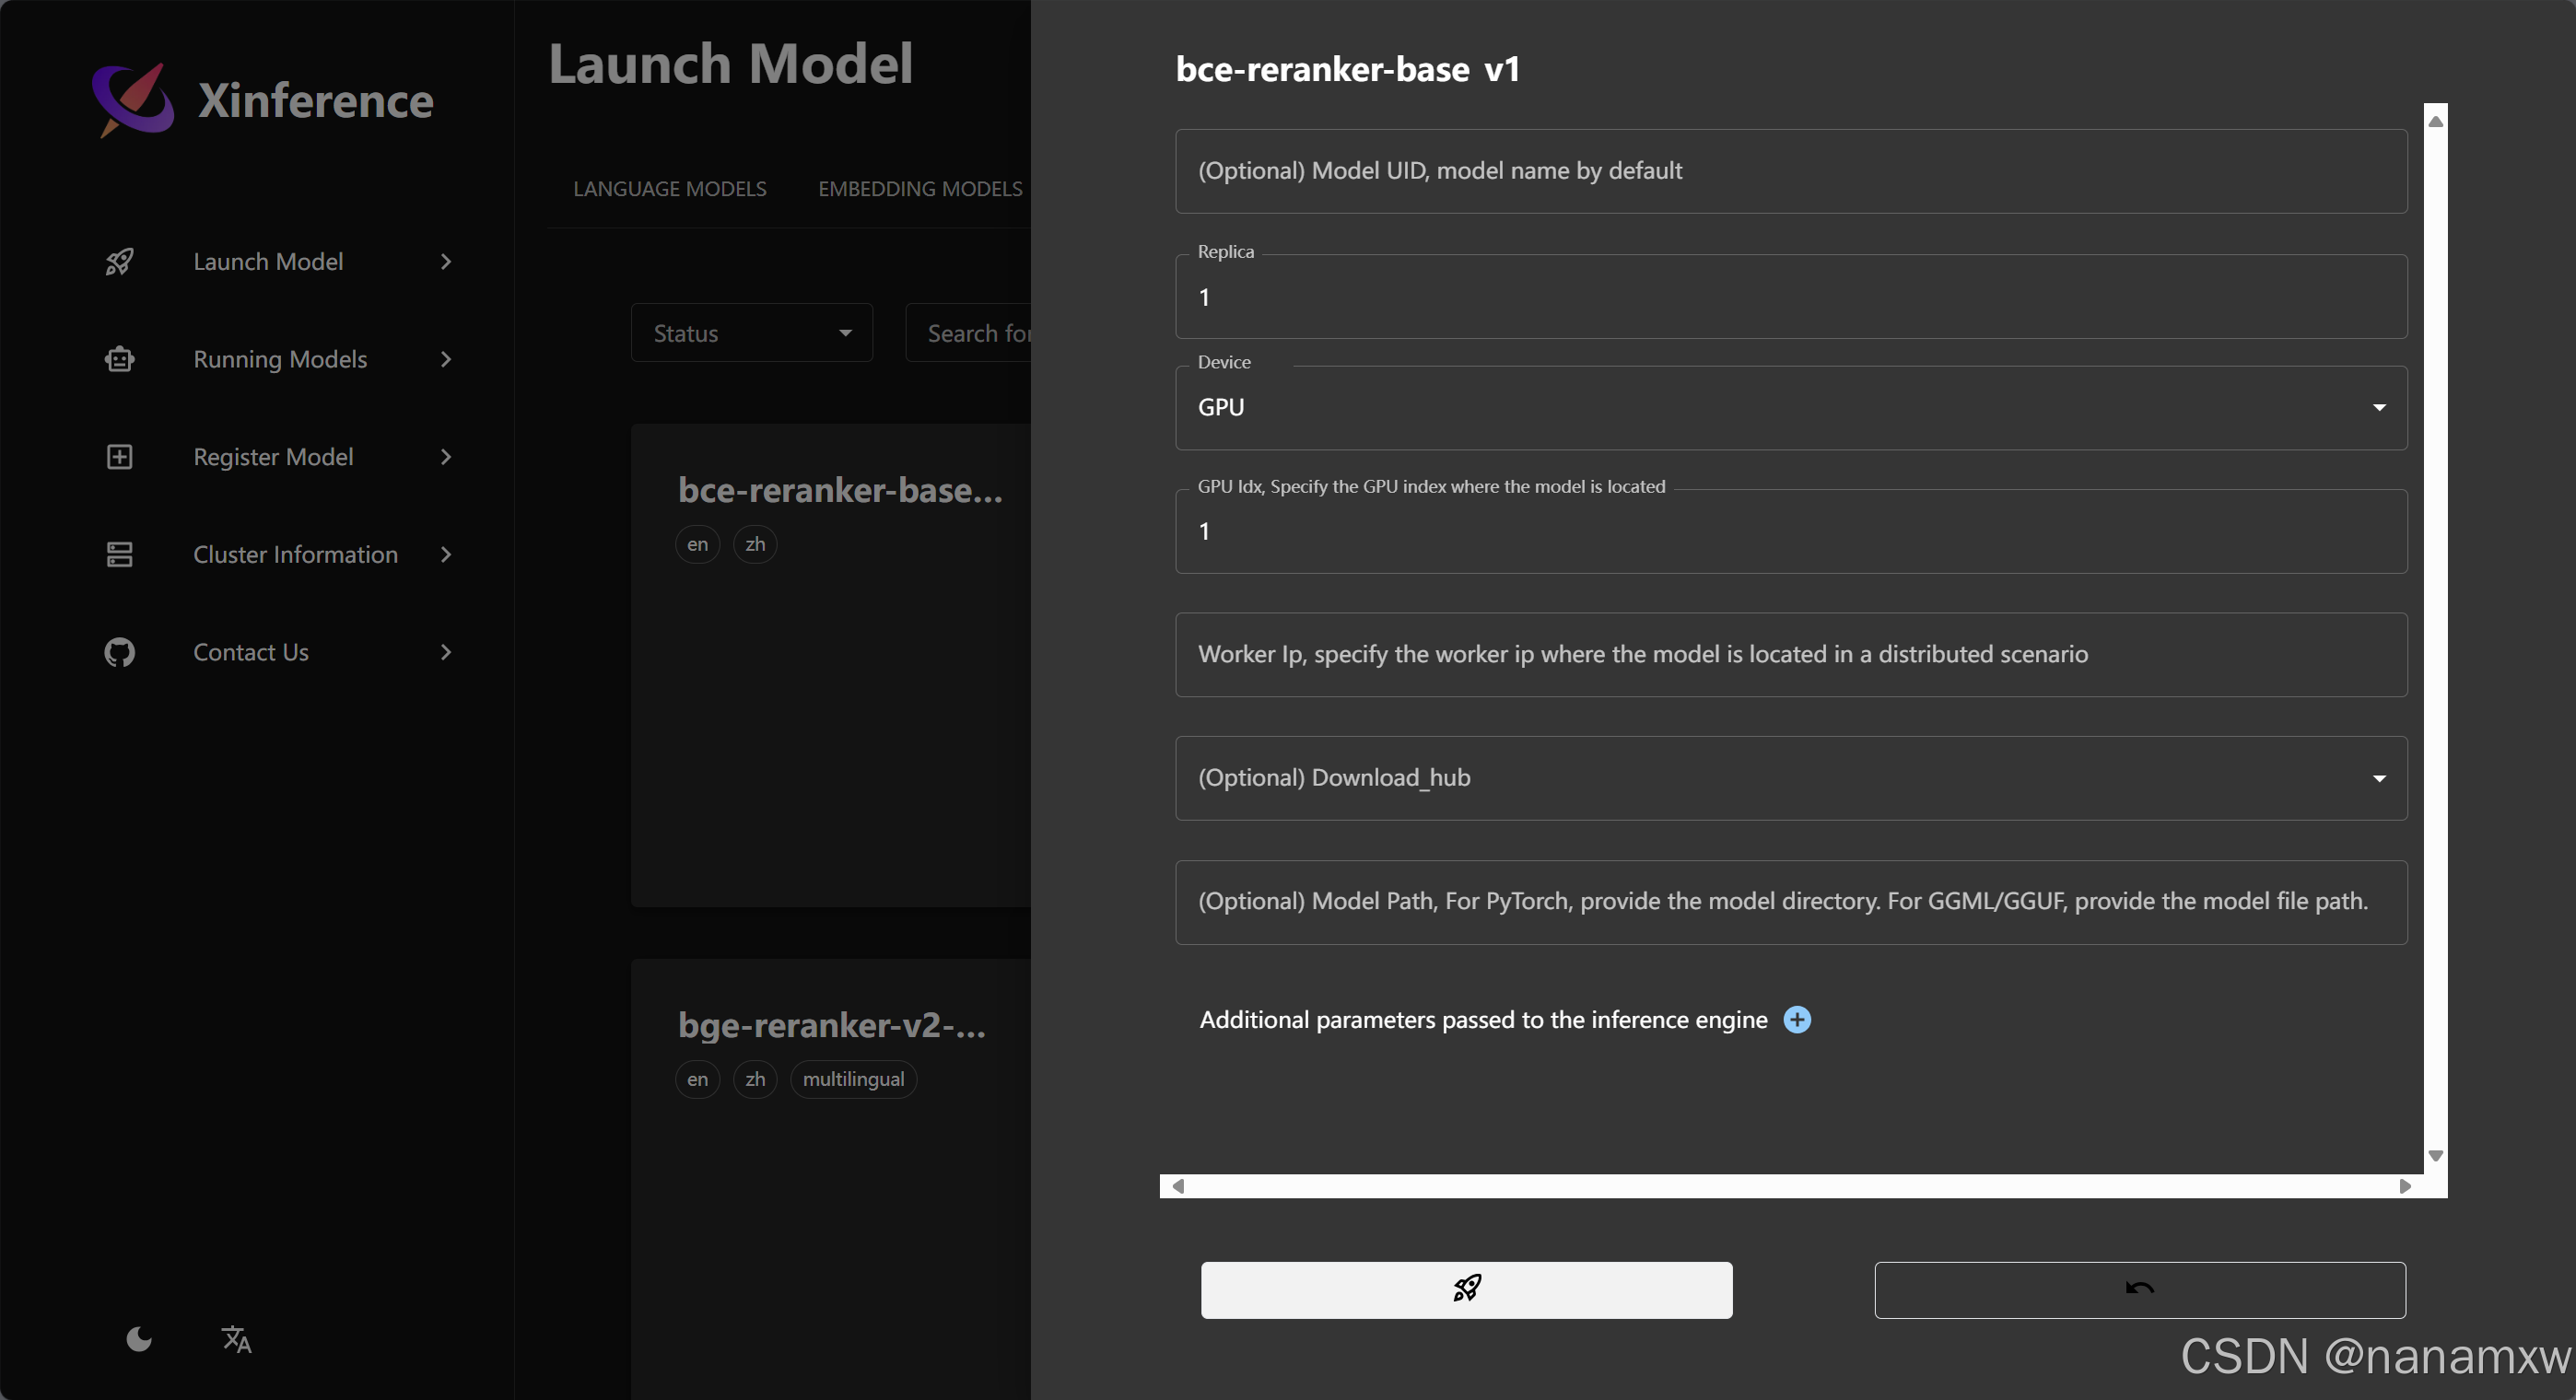Viewport: 2576px width, 1400px height.
Task: Click the rocket launch button
Action: (1466, 1289)
